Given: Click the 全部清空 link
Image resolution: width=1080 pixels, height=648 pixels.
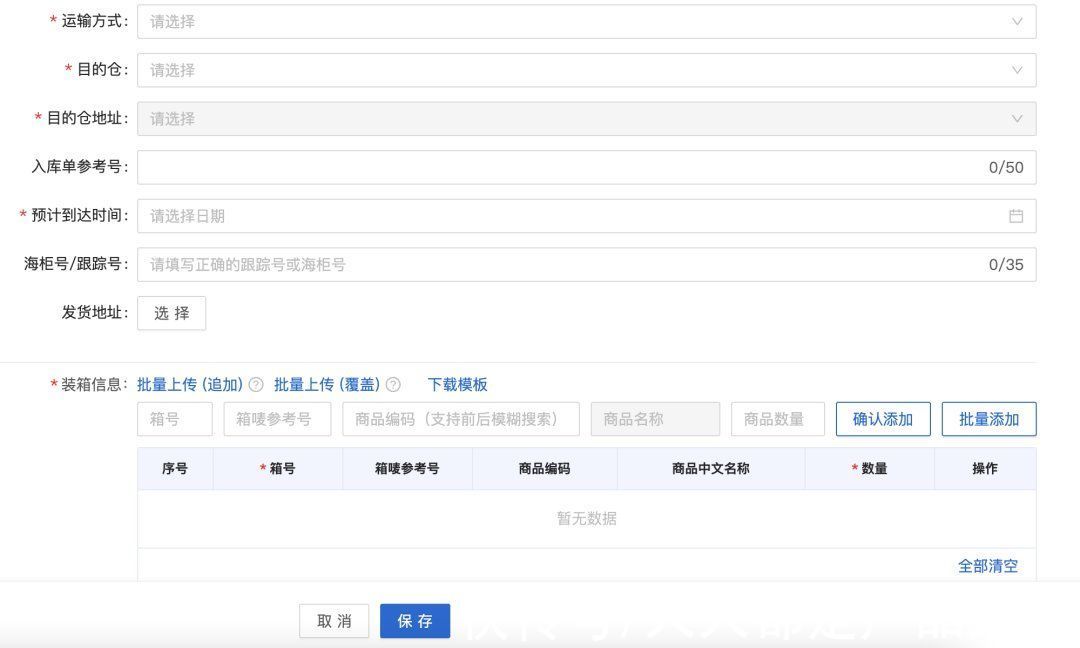Looking at the screenshot, I should point(988,566).
